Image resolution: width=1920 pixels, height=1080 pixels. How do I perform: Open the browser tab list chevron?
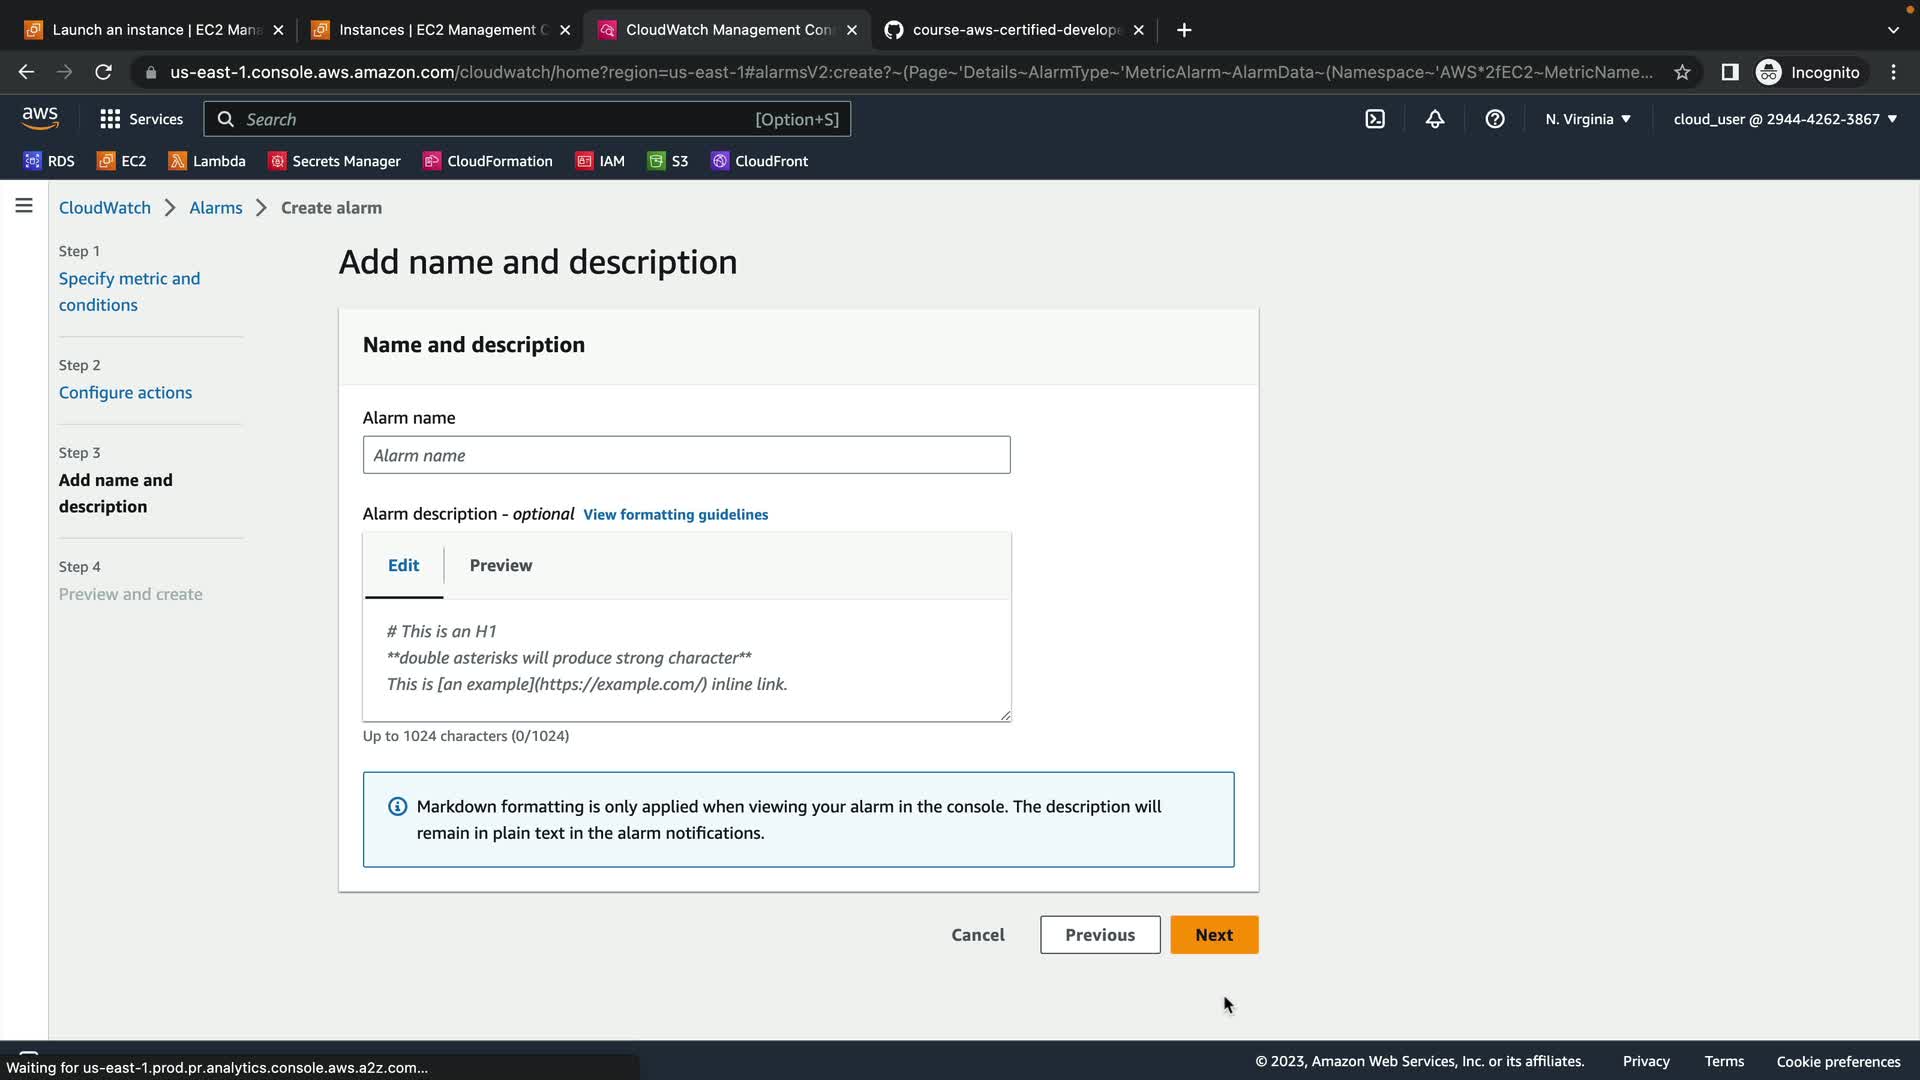click(x=1892, y=30)
